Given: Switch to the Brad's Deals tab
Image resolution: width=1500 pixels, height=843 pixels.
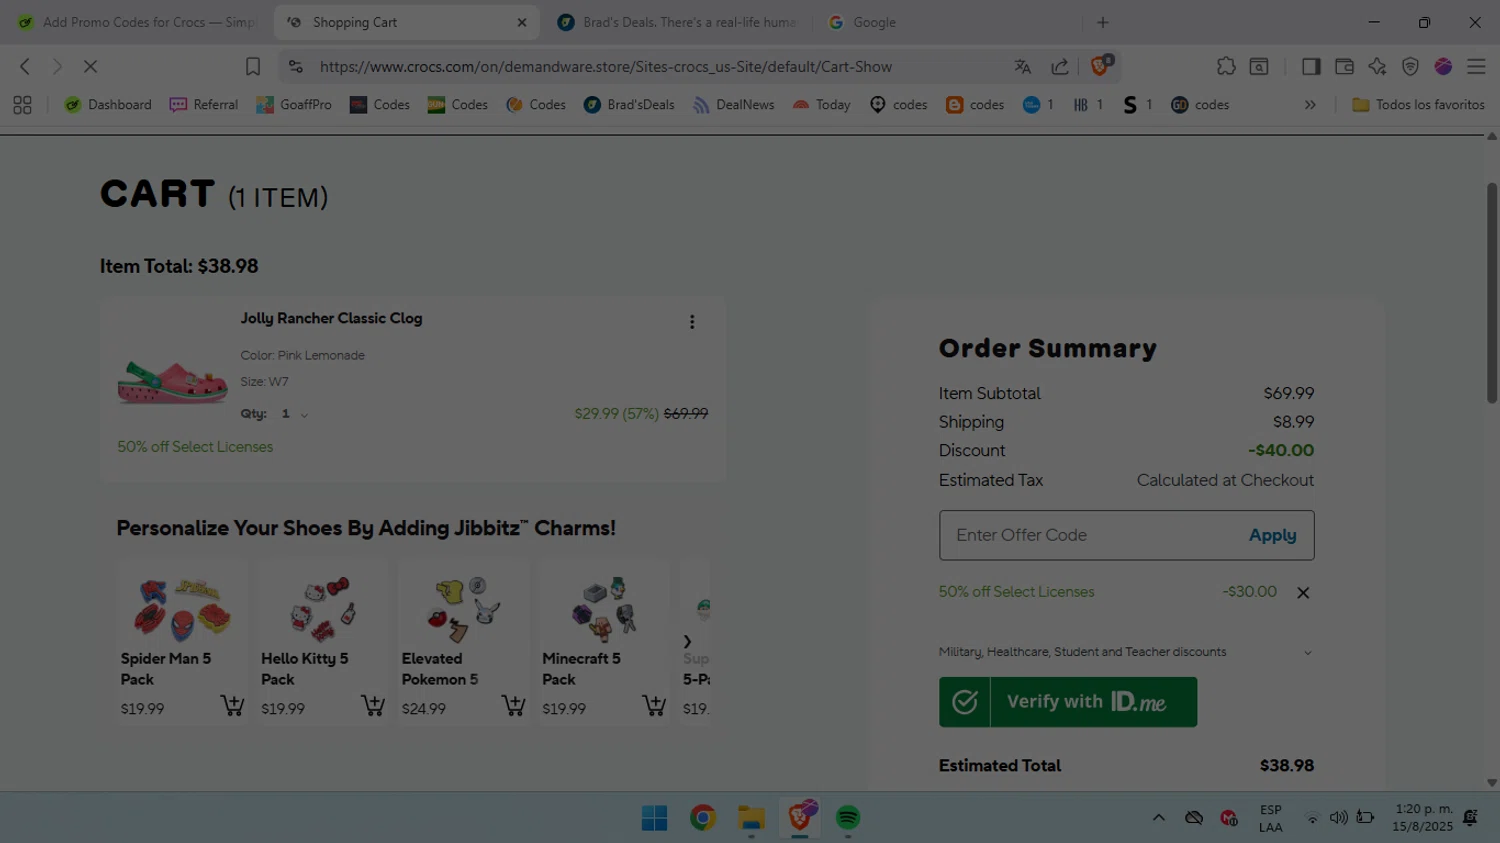Looking at the screenshot, I should pyautogui.click(x=678, y=22).
